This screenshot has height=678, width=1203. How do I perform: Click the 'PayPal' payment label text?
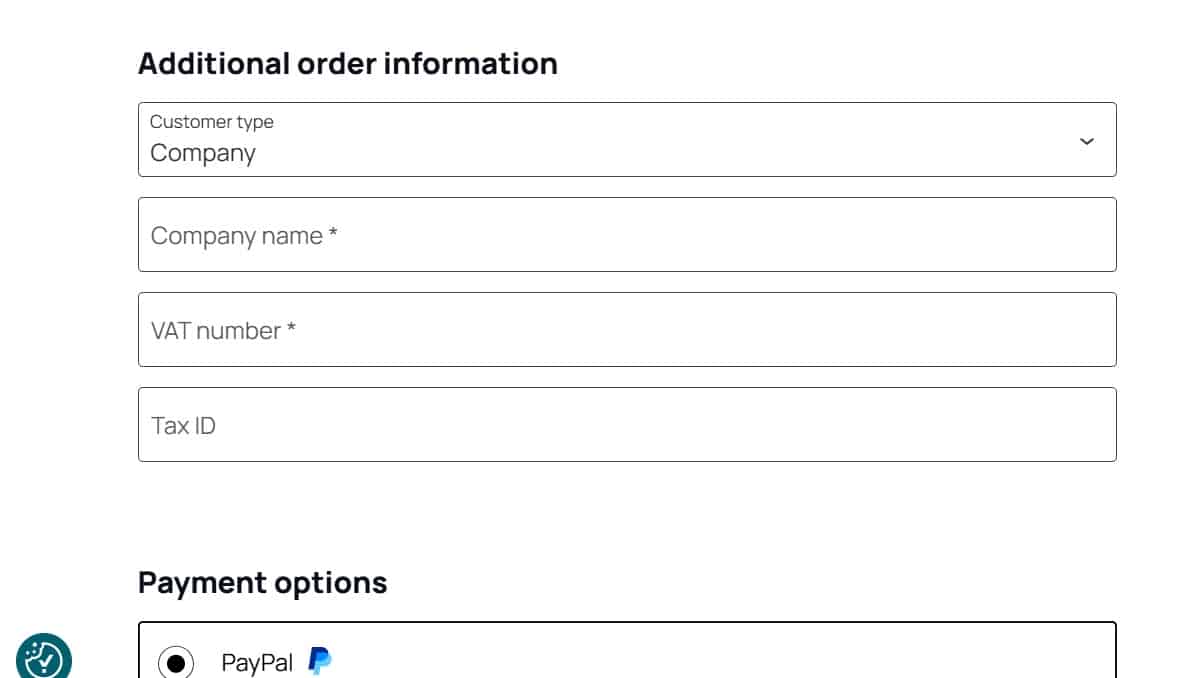257,663
